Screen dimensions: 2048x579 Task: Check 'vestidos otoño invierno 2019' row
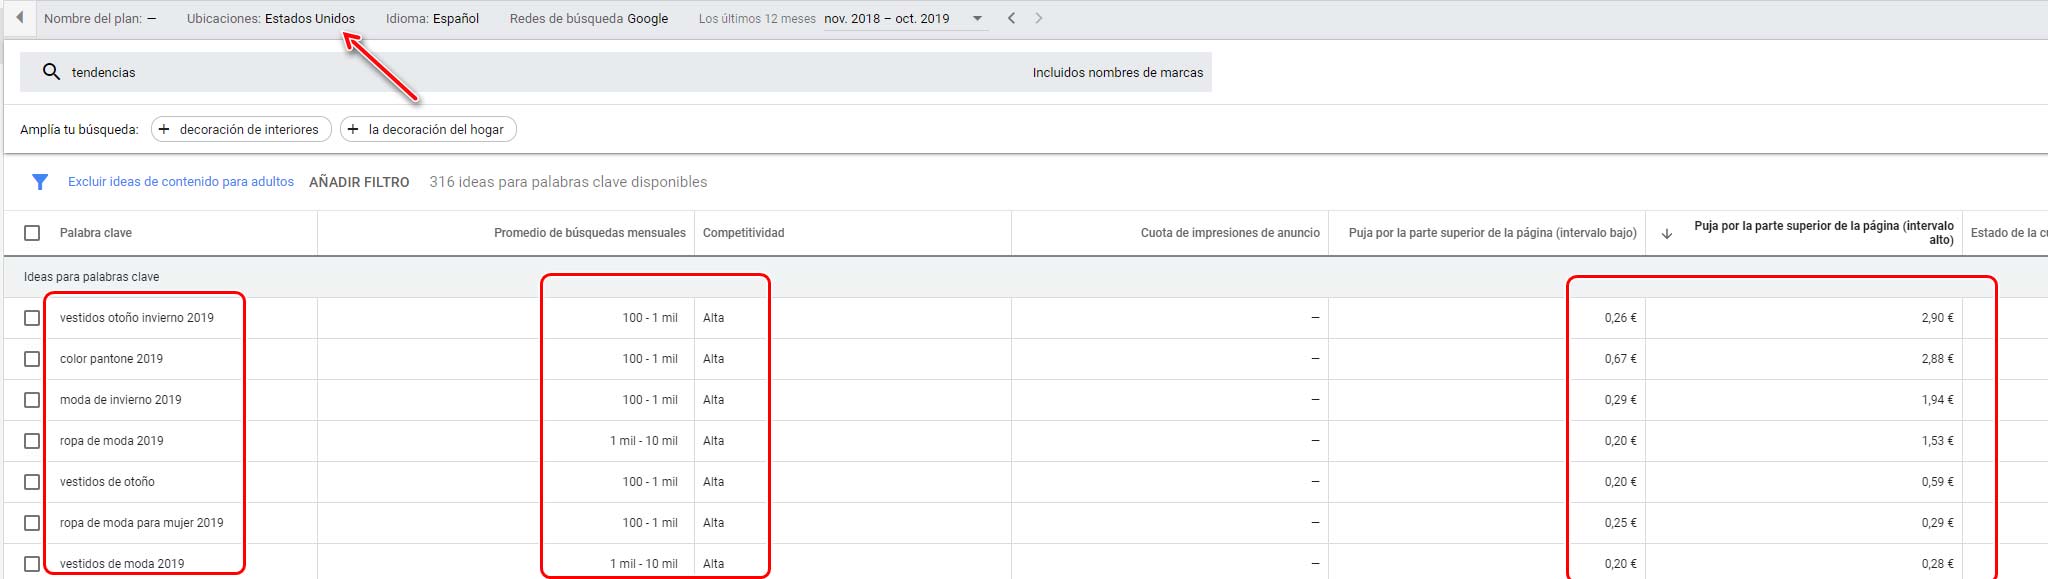click(x=32, y=318)
